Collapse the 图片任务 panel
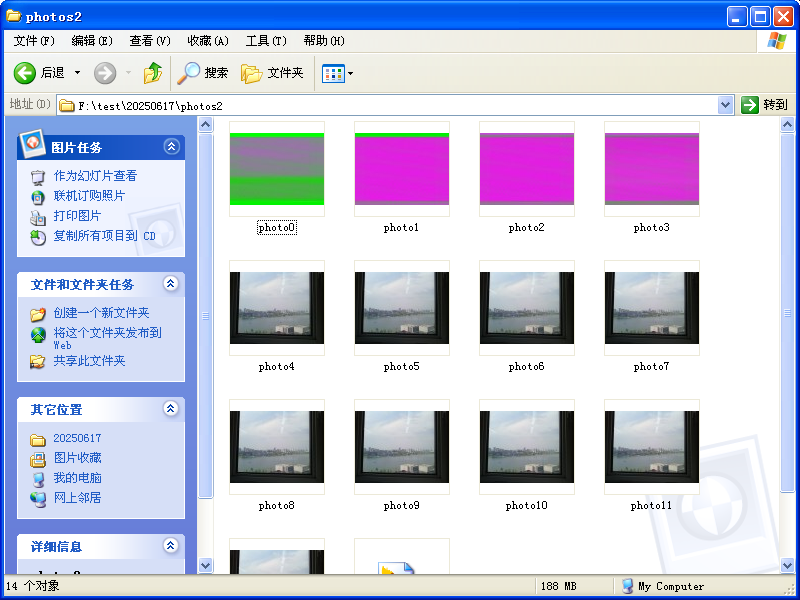800x600 pixels. click(171, 147)
